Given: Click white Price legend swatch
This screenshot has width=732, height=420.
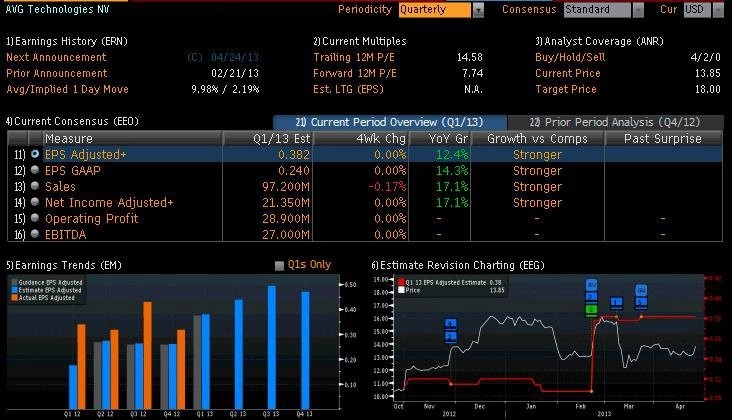Looking at the screenshot, I should coord(401,290).
